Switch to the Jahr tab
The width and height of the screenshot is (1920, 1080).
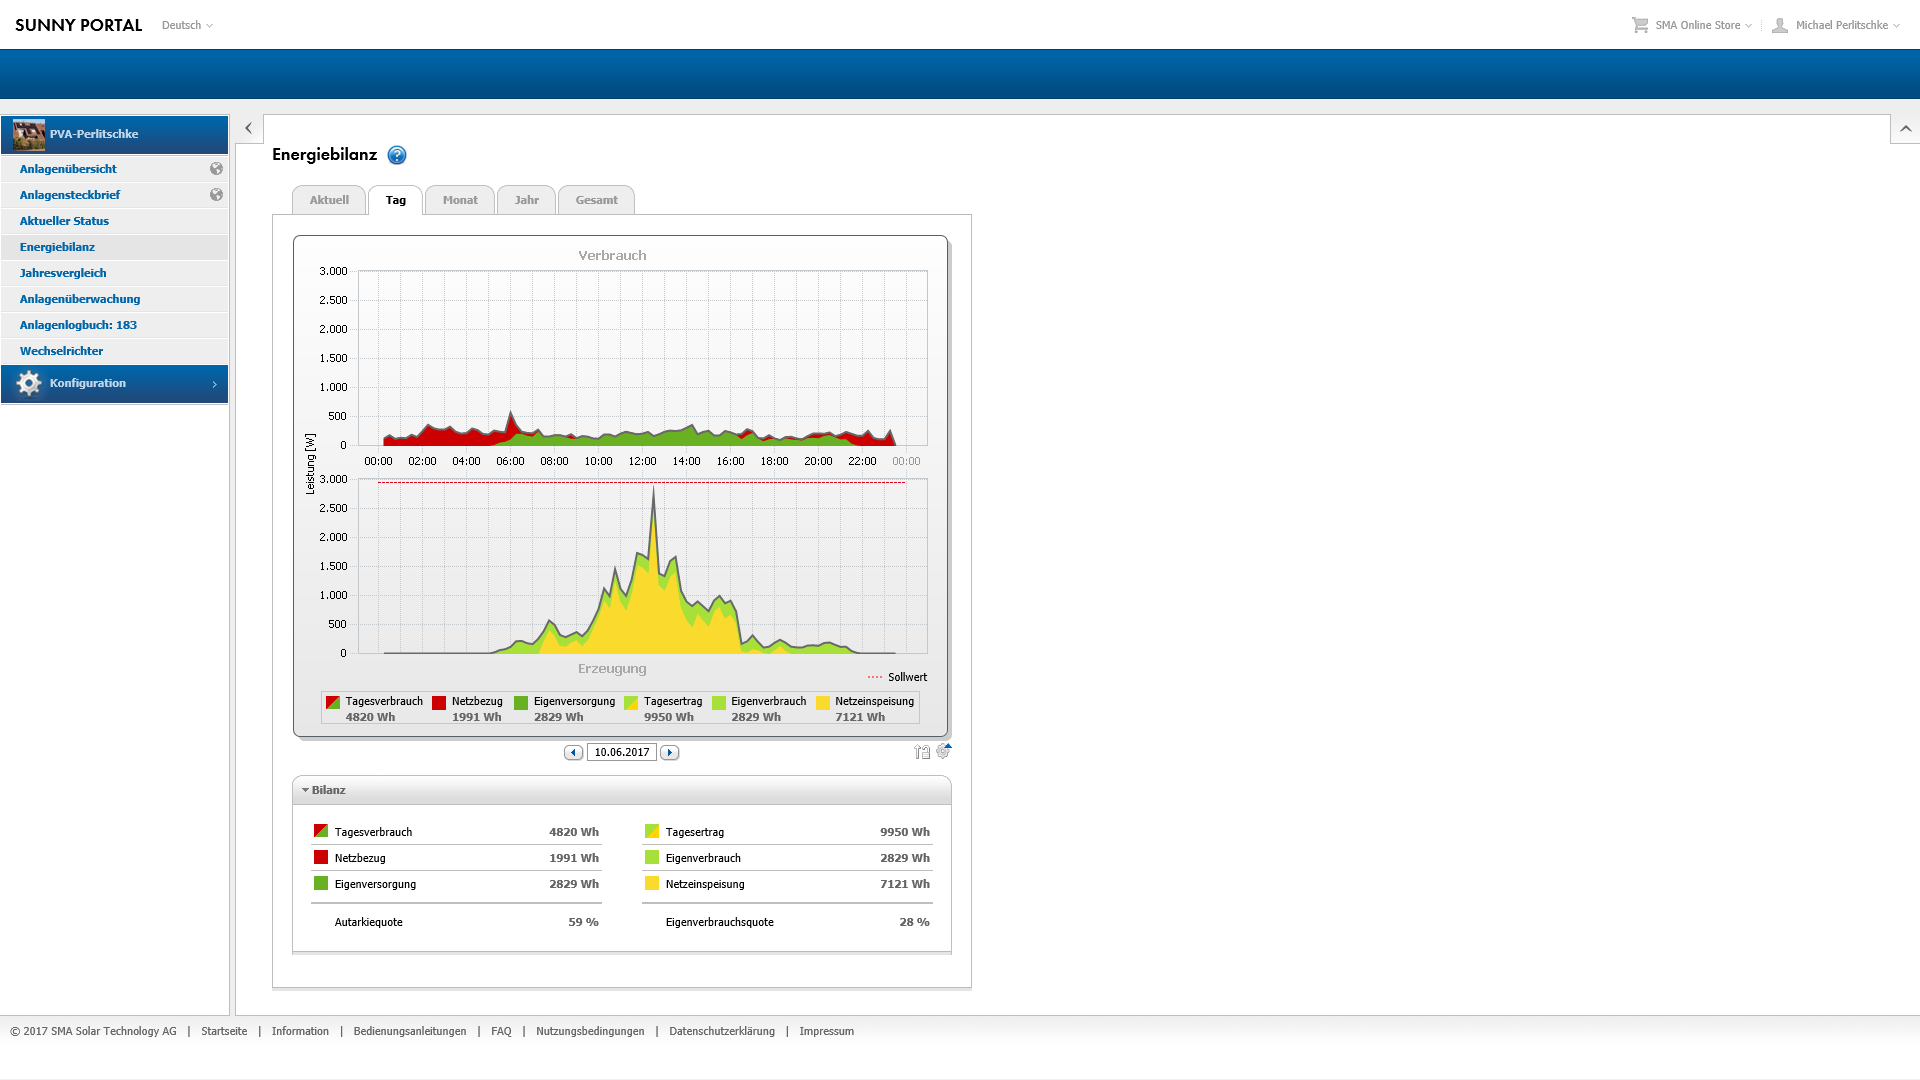click(x=526, y=200)
